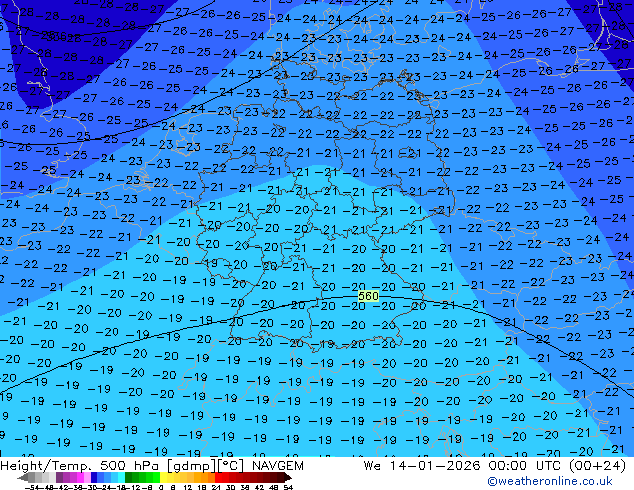Image resolution: width=634 pixels, height=490 pixels.
Task: Click the NAVGEM model name
Action: pyautogui.click(x=278, y=466)
